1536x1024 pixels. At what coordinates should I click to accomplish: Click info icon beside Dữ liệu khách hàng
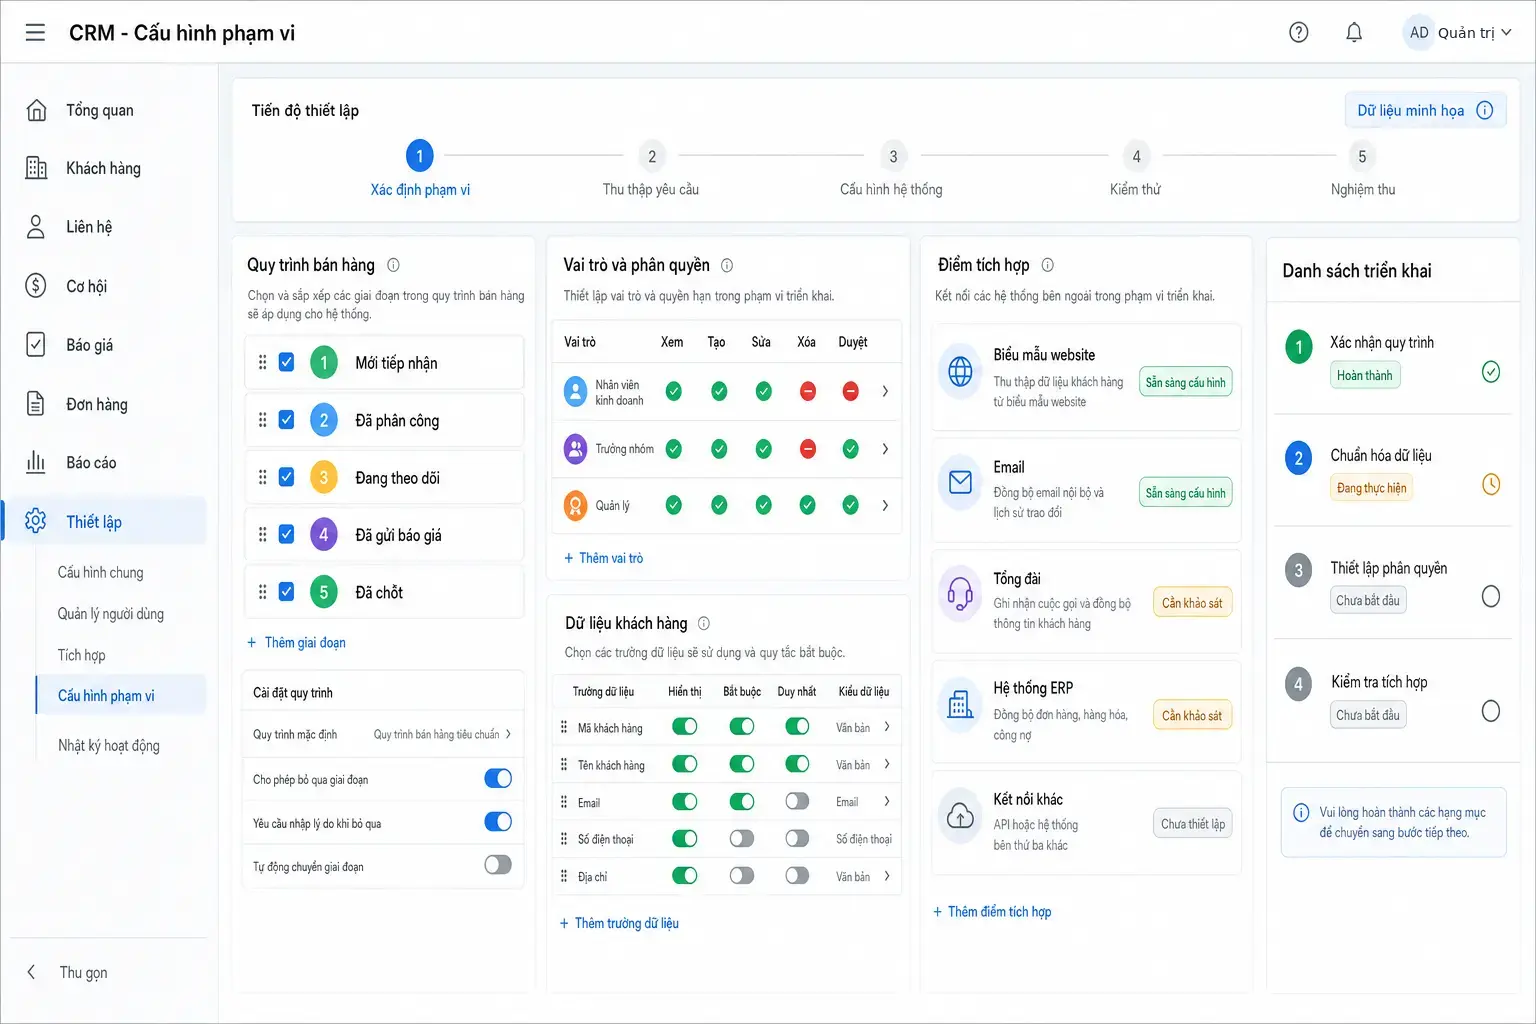pyautogui.click(x=704, y=623)
